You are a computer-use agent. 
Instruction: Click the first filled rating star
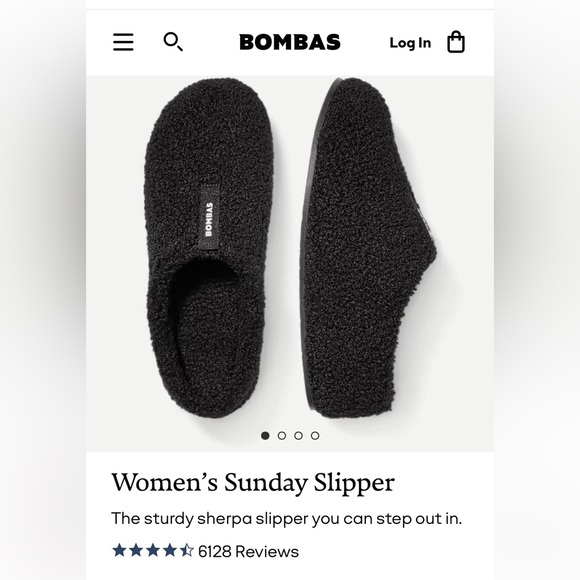tap(119, 550)
